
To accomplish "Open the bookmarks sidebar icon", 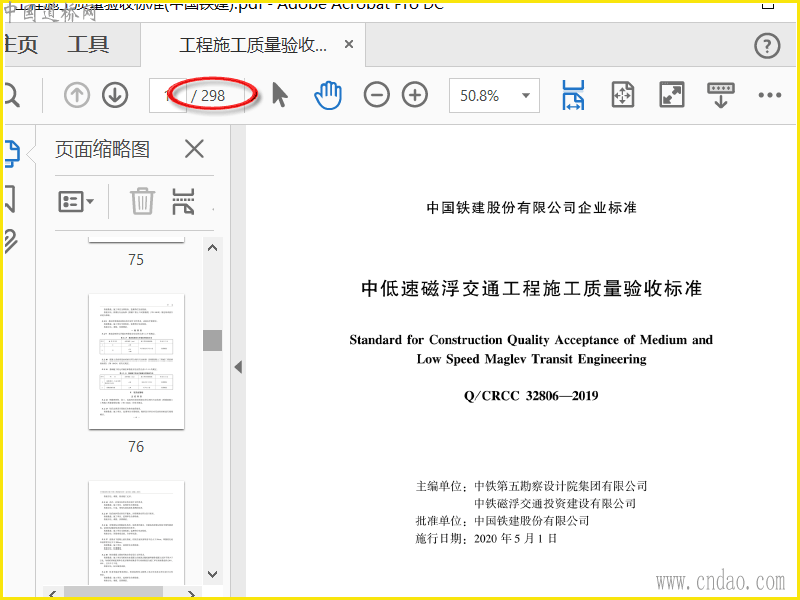I will click(x=10, y=199).
